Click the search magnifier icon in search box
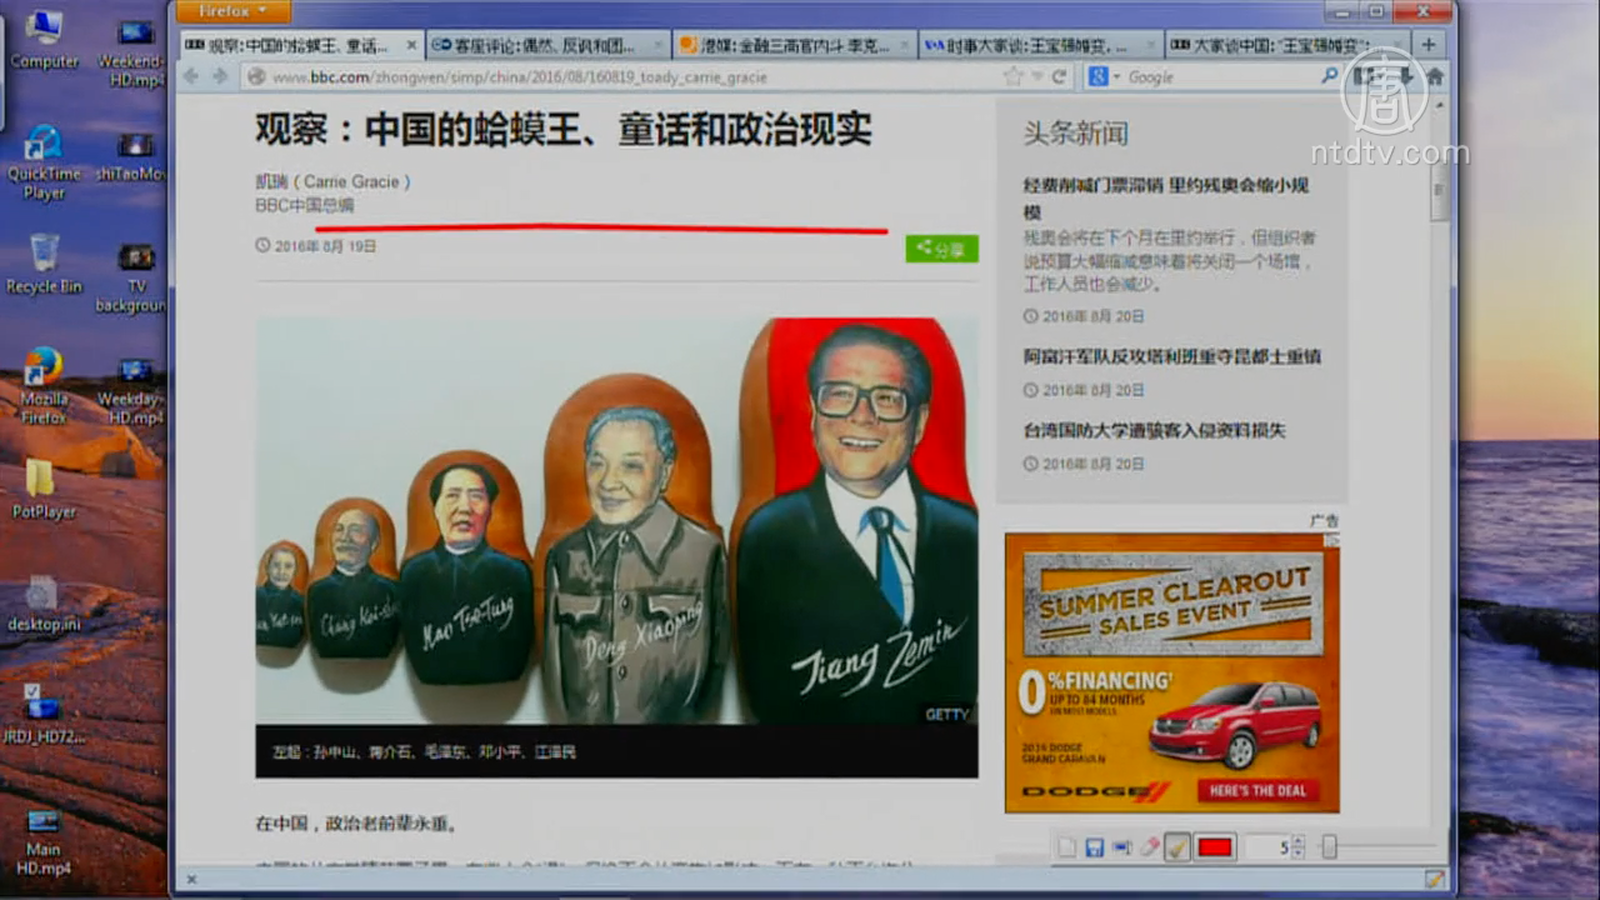This screenshot has width=1600, height=900. [1329, 76]
